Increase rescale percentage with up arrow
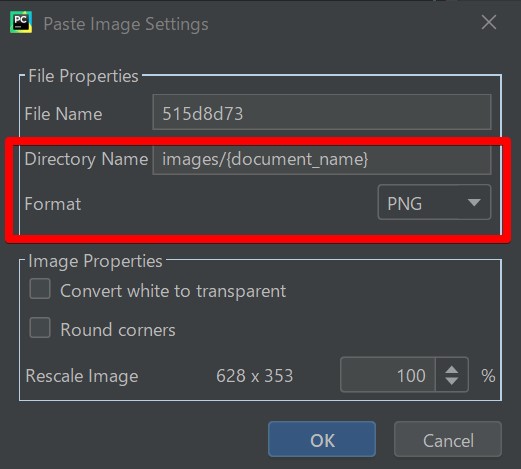Screen dimensions: 521x469 (x=452, y=369)
